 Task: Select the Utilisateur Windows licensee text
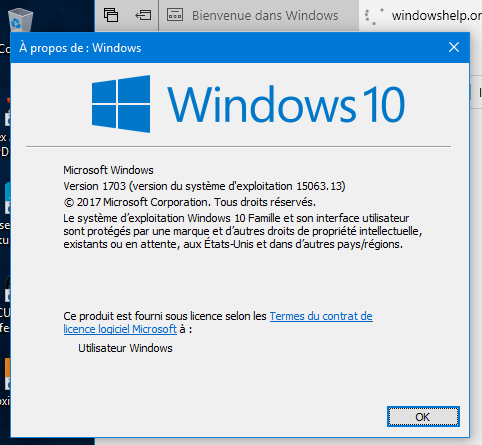pos(125,348)
